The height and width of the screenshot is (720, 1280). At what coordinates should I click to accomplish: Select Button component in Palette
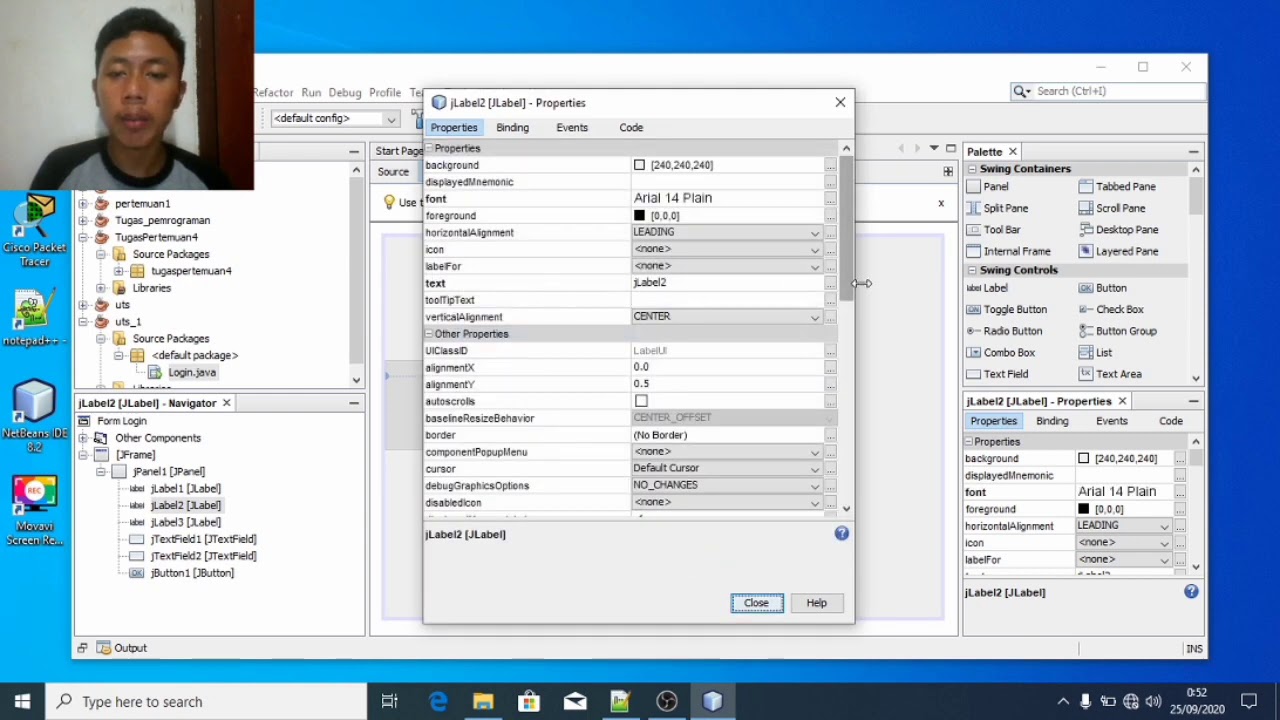1102,288
